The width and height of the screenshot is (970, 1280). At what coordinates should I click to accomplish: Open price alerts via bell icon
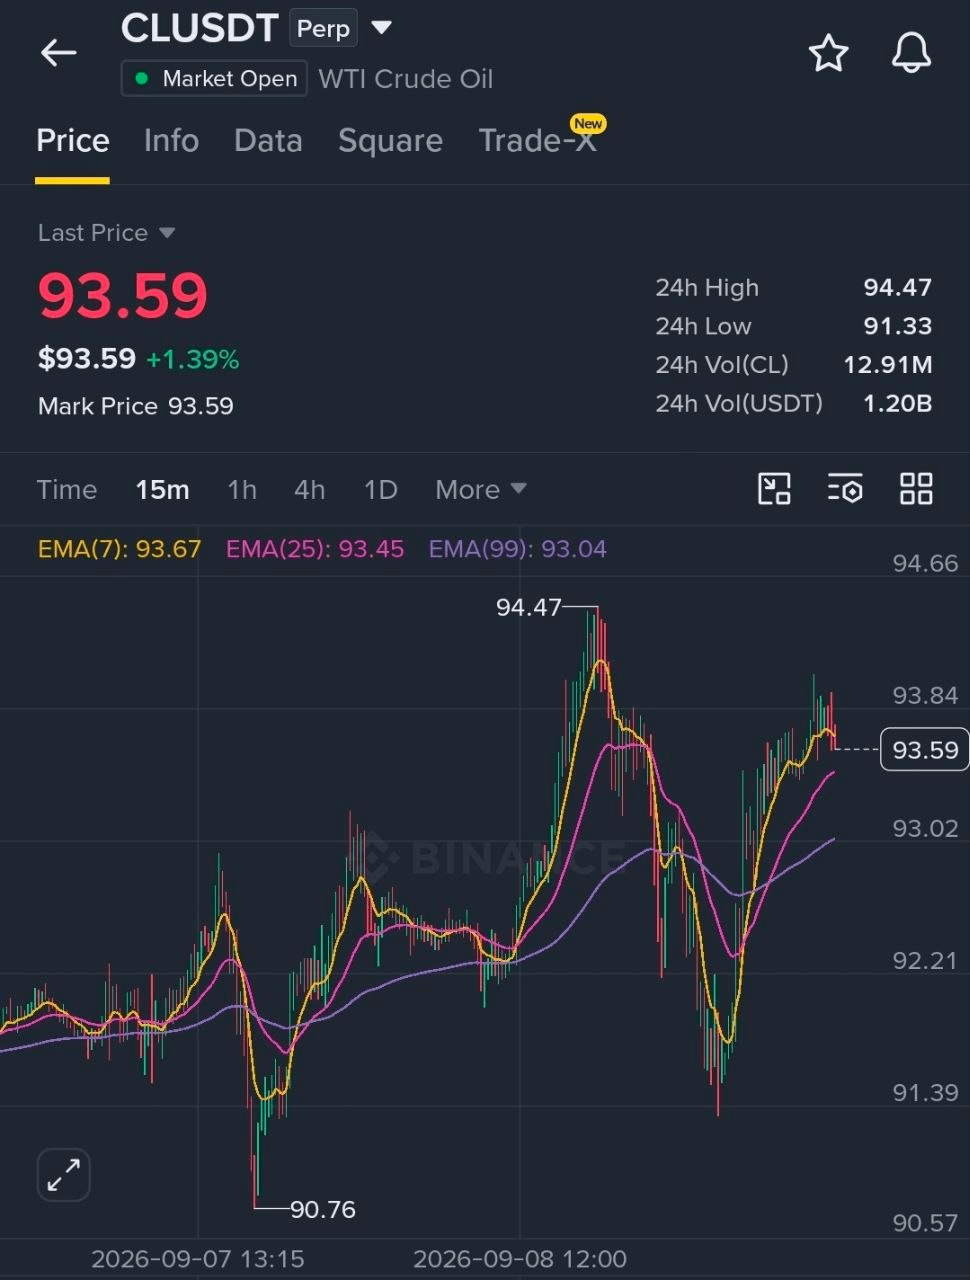pyautogui.click(x=911, y=53)
